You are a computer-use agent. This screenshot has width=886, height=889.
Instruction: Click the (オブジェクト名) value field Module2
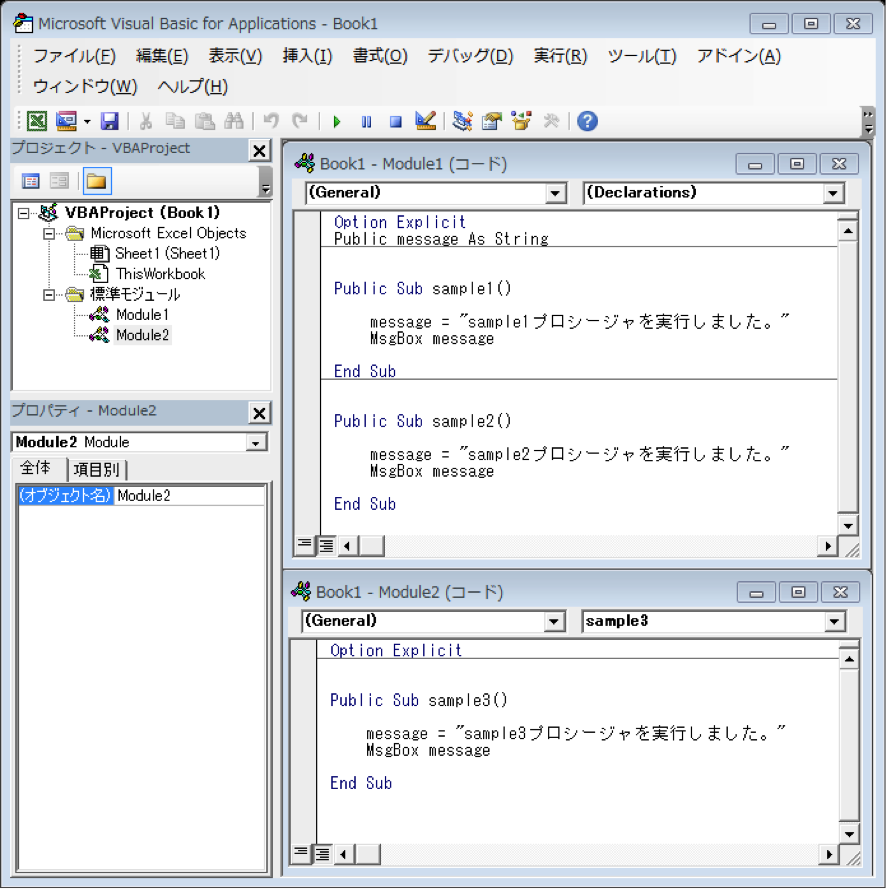pos(189,496)
